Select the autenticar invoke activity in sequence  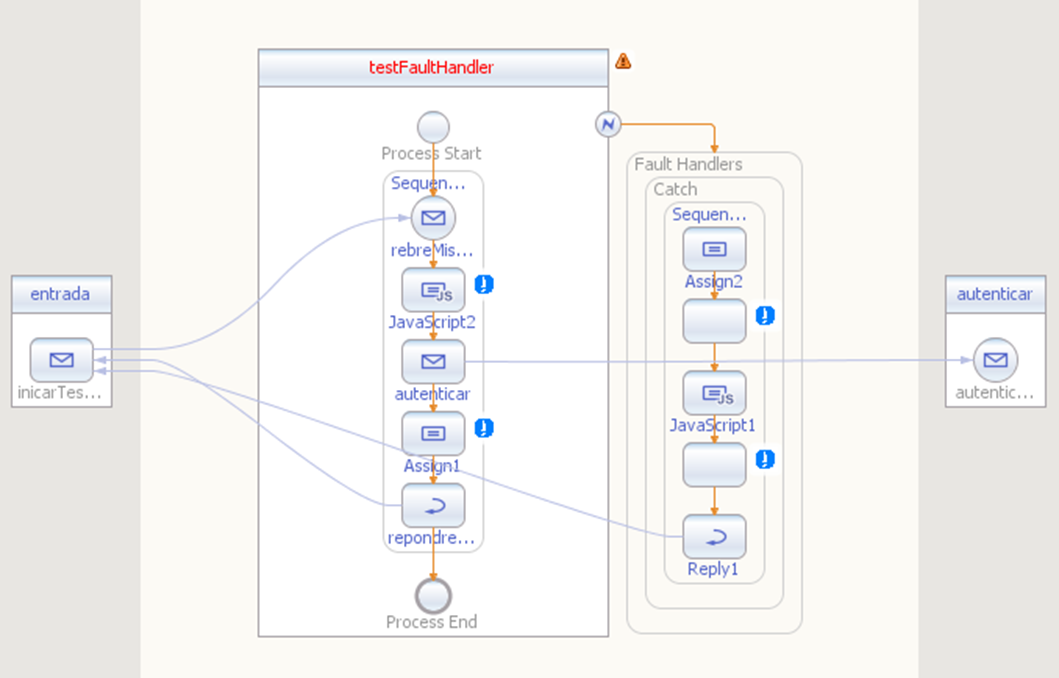point(433,361)
